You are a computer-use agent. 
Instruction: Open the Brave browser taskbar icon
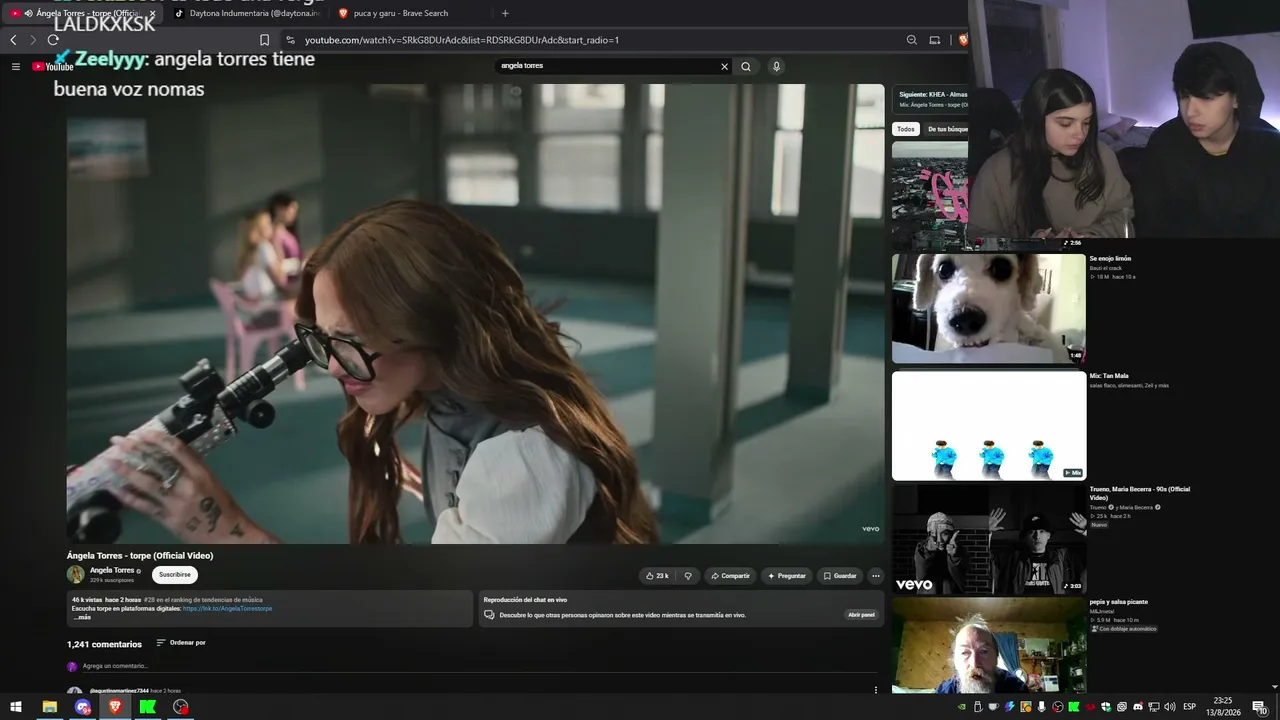tap(115, 707)
